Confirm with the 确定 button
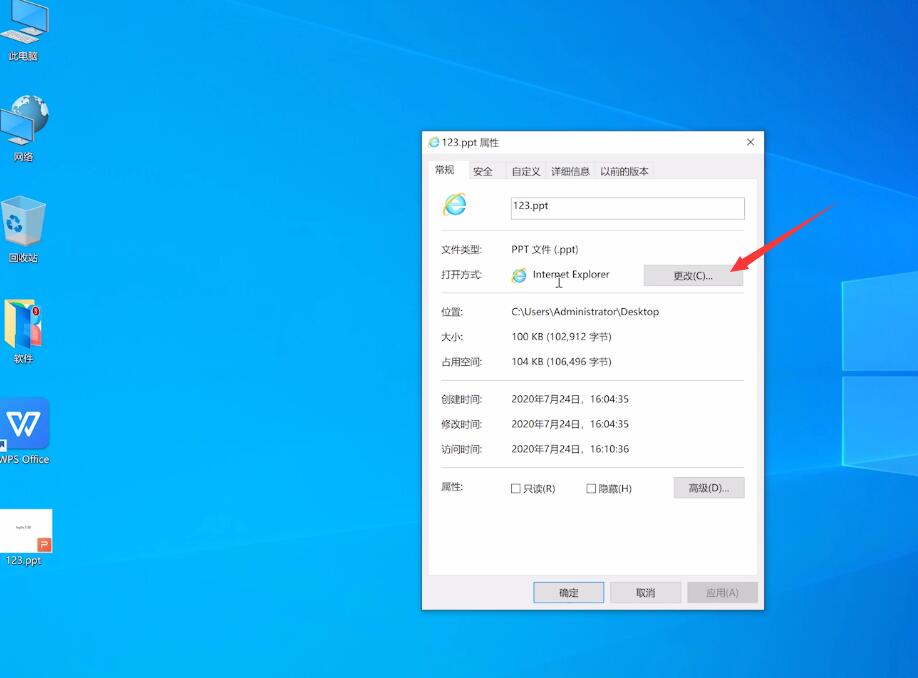Image resolution: width=918 pixels, height=678 pixels. pos(568,593)
